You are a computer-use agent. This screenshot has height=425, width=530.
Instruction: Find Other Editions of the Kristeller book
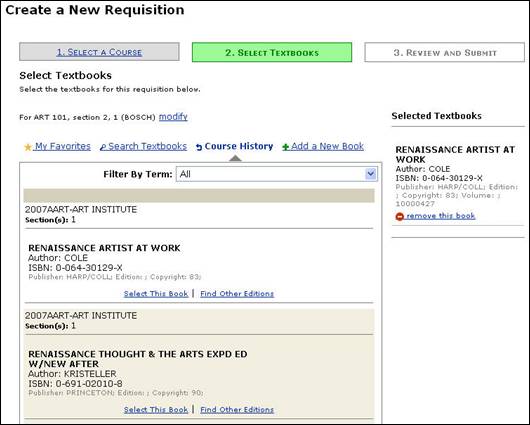237,409
